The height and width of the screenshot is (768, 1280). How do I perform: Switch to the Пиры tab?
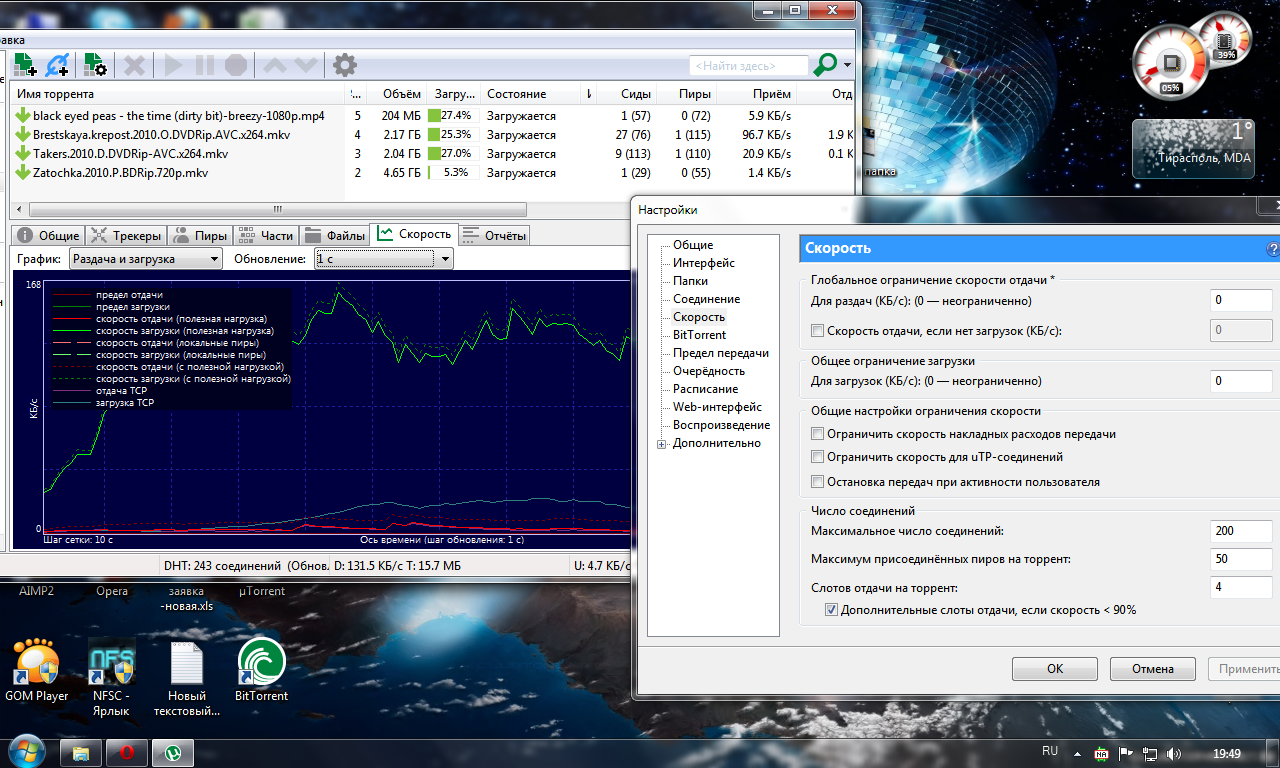point(200,236)
